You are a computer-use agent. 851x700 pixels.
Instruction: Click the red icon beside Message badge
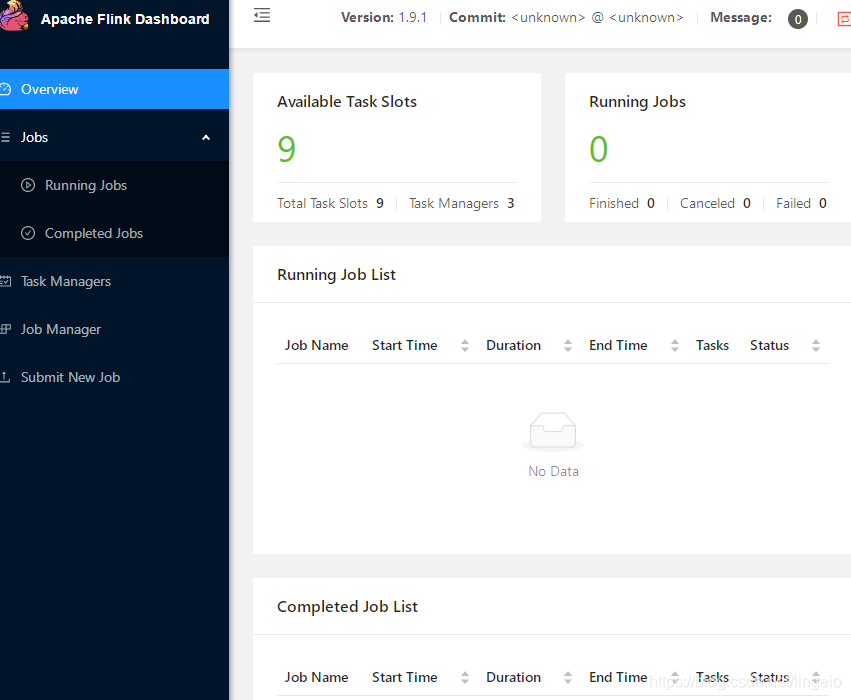pyautogui.click(x=844, y=20)
